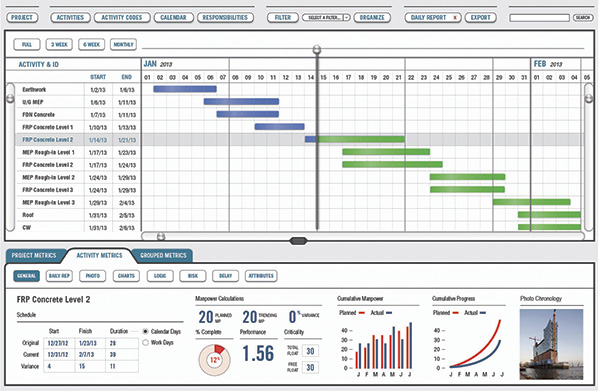Select FRP Concrete Level 1 activity
Viewport: 600px width, 391px height.
tap(77, 127)
